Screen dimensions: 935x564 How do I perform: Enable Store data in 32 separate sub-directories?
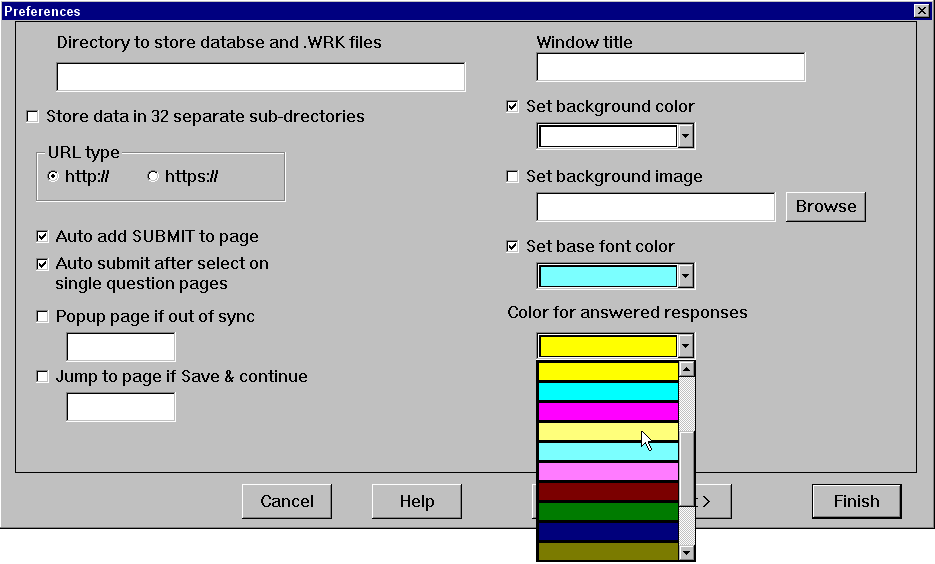pos(33,117)
